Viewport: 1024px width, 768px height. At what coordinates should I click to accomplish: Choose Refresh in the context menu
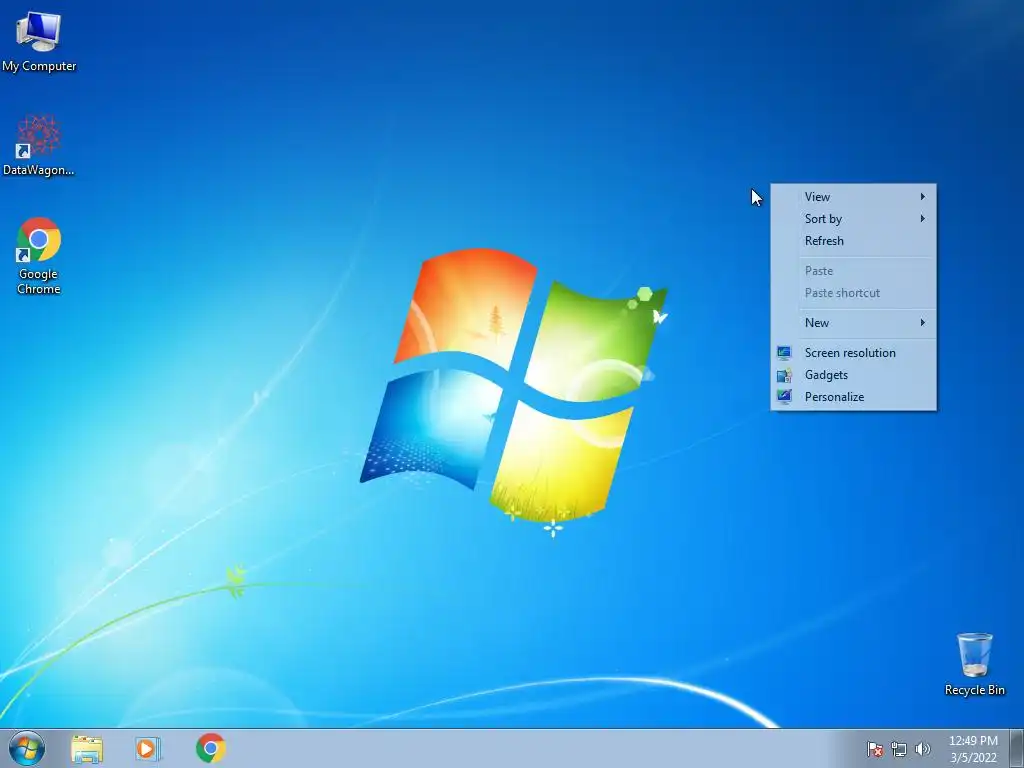(854, 241)
